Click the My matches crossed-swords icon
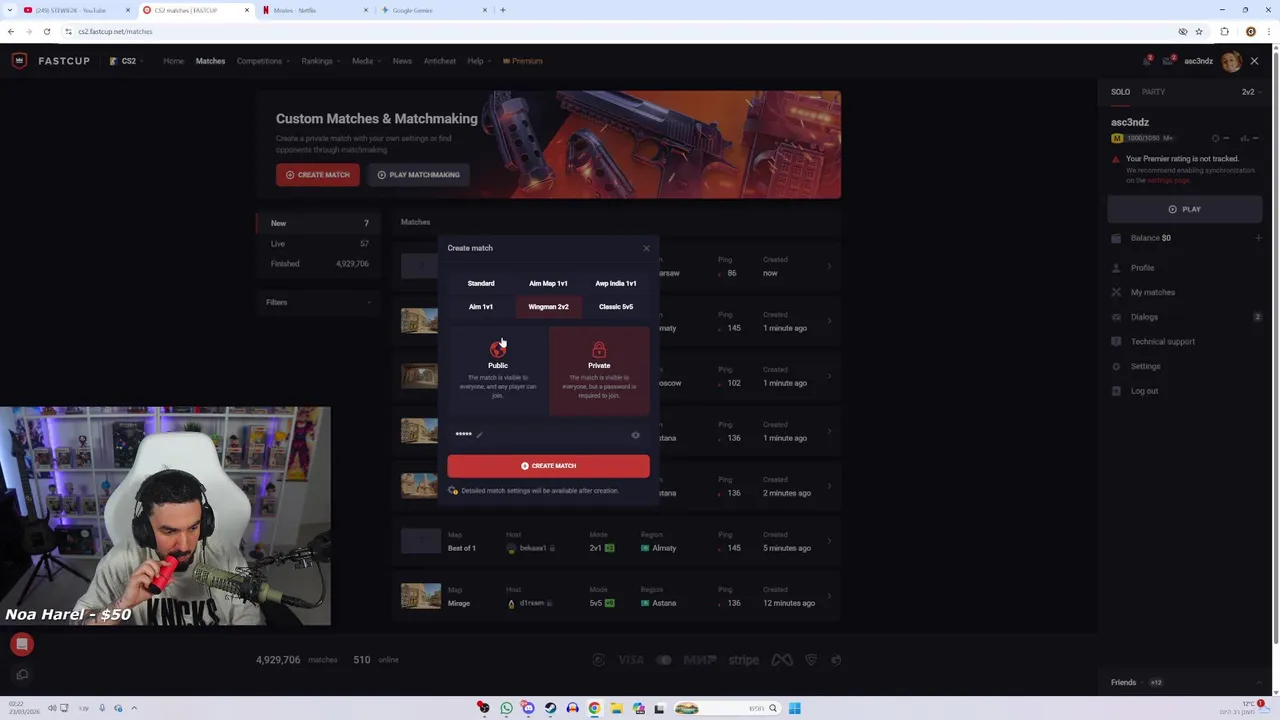 (1116, 292)
